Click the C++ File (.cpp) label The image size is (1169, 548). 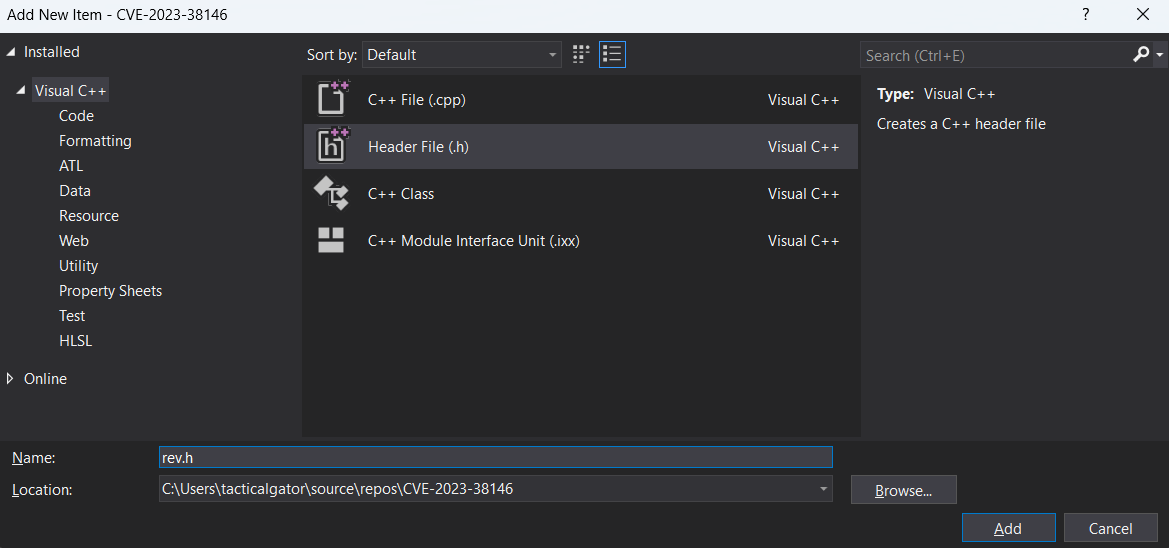coord(417,99)
